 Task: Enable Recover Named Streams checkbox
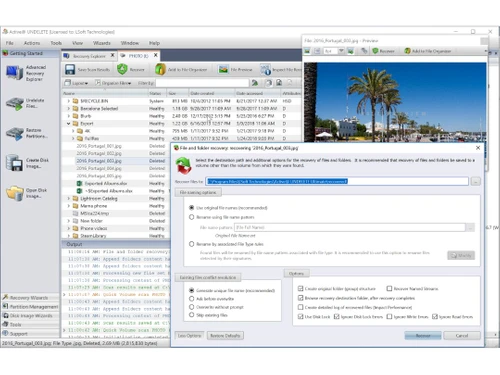click(x=389, y=288)
